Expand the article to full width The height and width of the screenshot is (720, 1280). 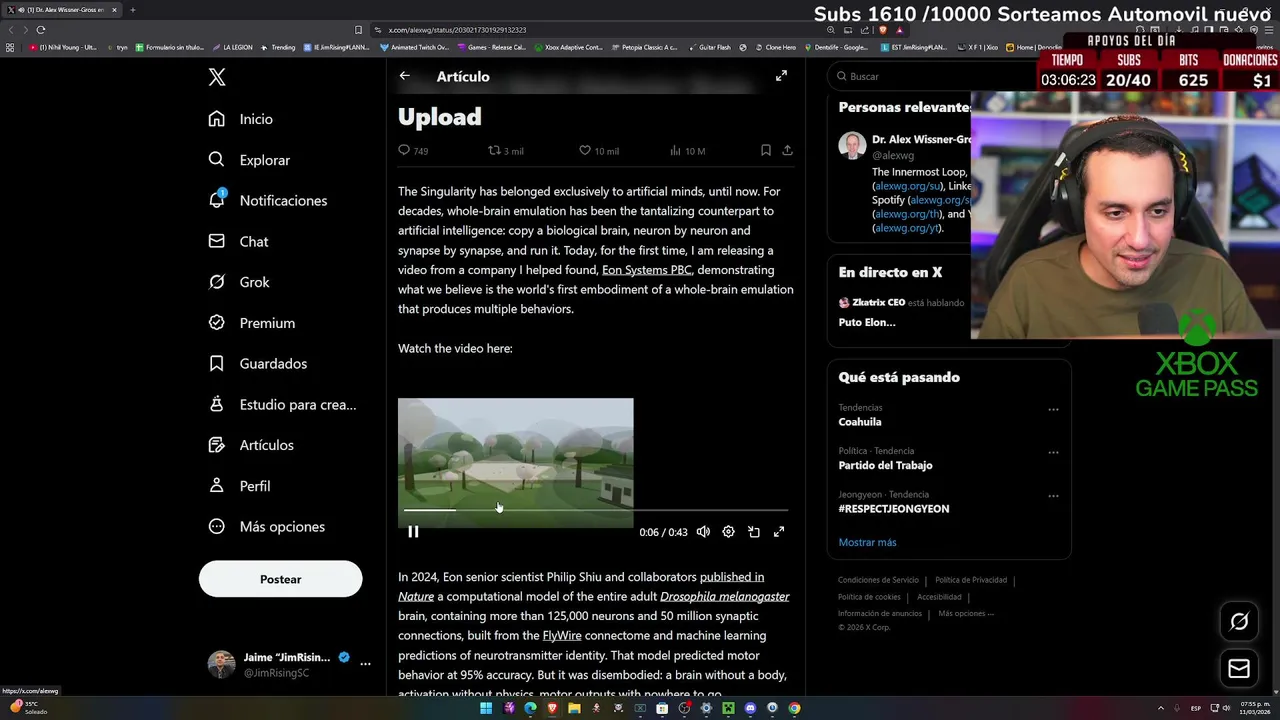point(781,76)
